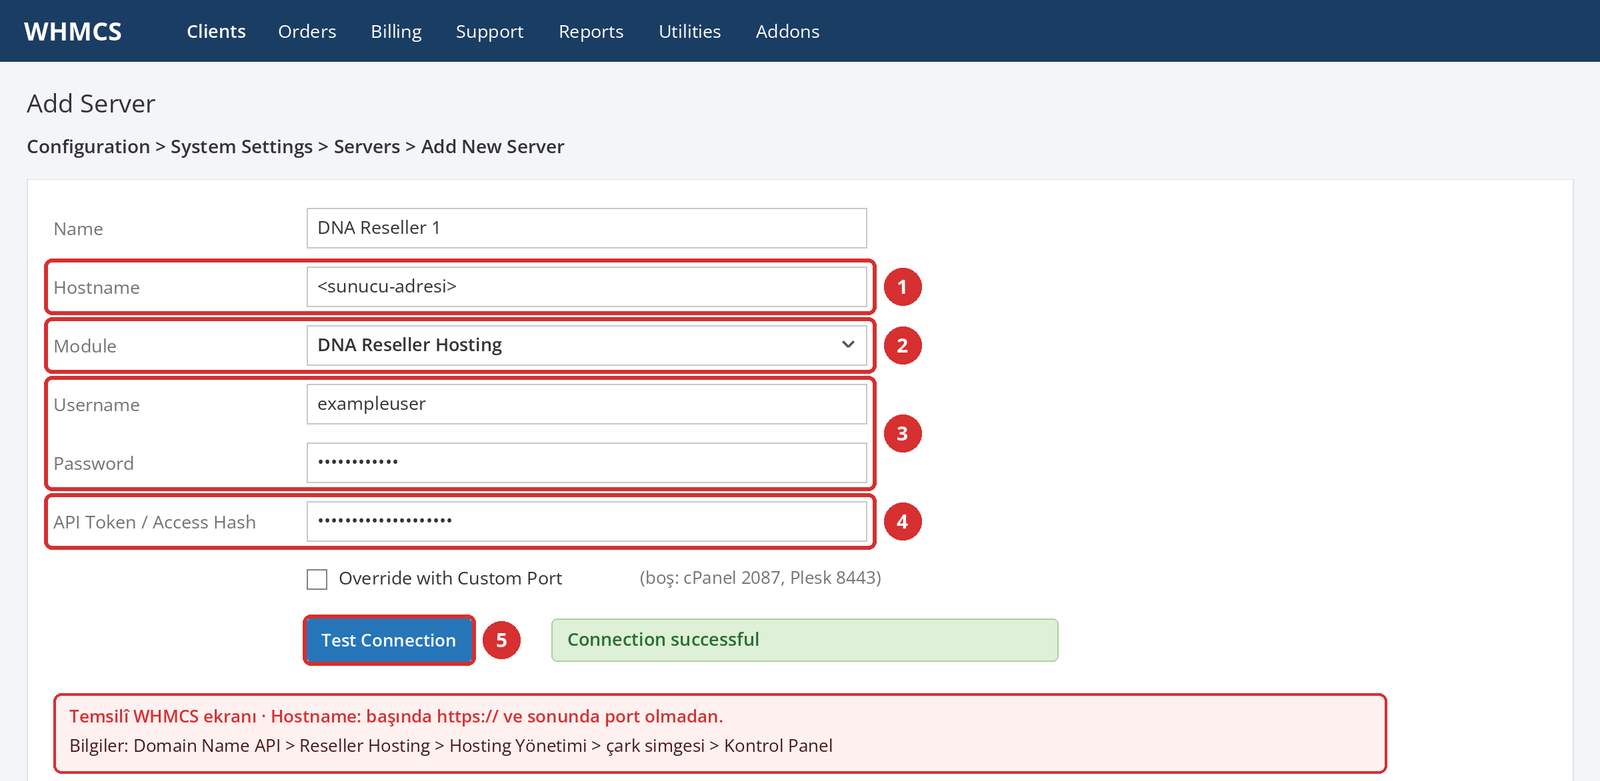This screenshot has width=1600, height=781.
Task: Click the Hostname input field
Action: point(586,287)
